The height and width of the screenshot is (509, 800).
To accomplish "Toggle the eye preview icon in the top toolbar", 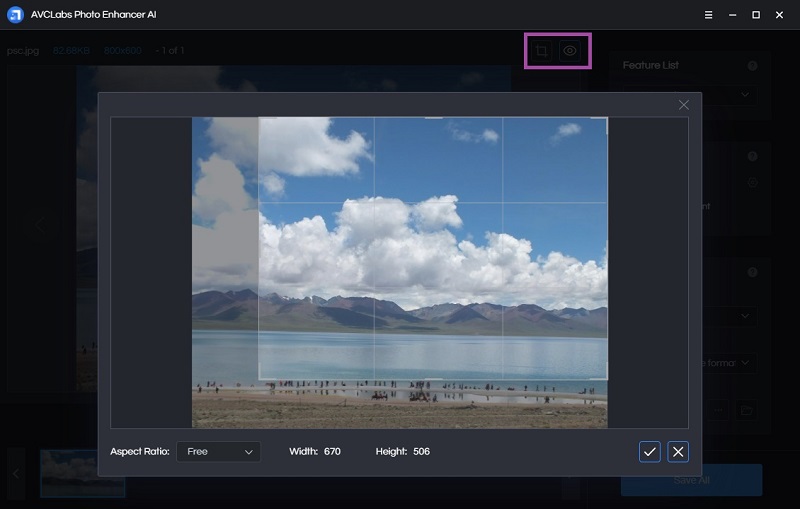I will coord(570,50).
